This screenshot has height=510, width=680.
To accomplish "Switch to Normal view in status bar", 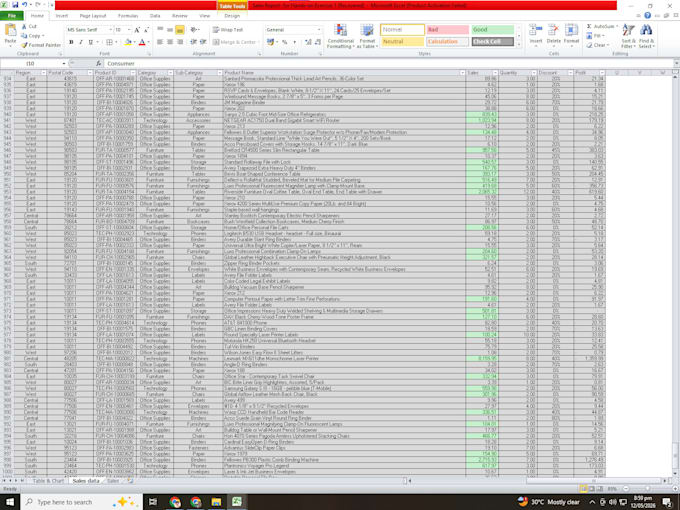I will (584, 489).
